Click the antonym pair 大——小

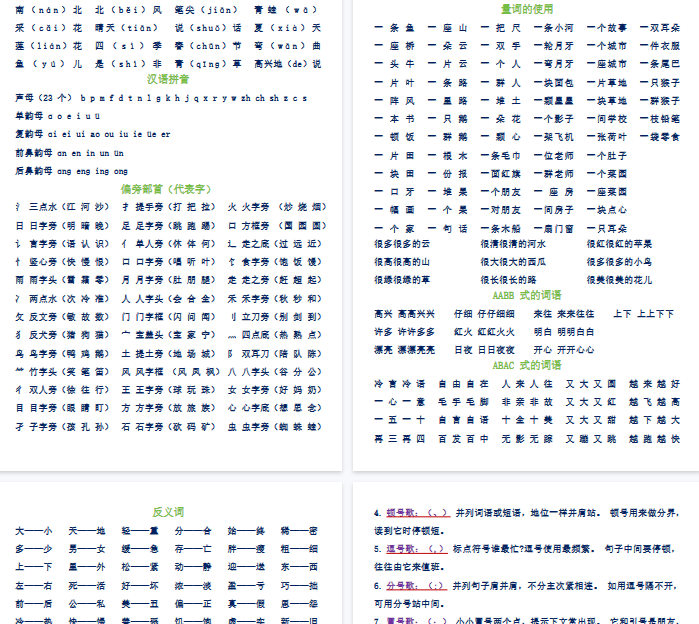33,531
